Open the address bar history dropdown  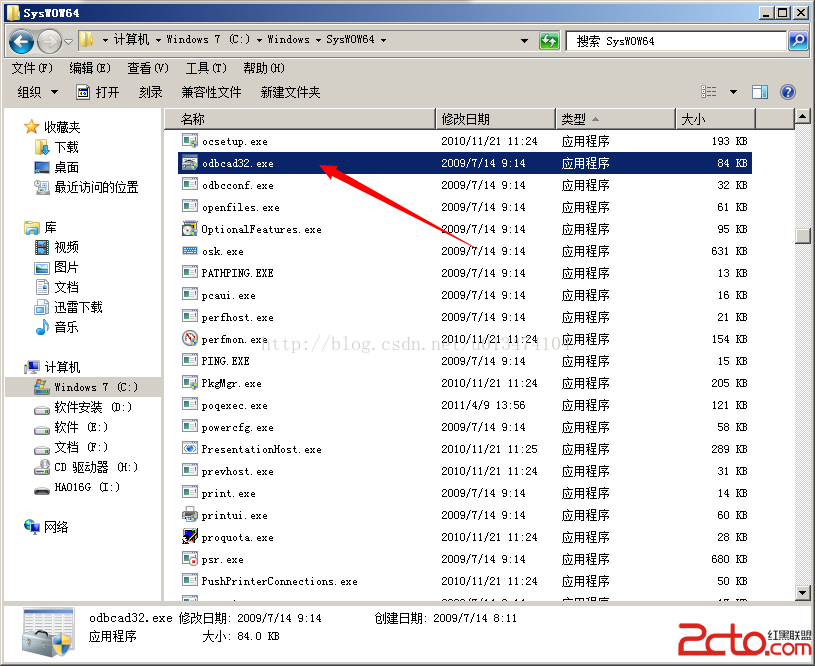tap(524, 41)
